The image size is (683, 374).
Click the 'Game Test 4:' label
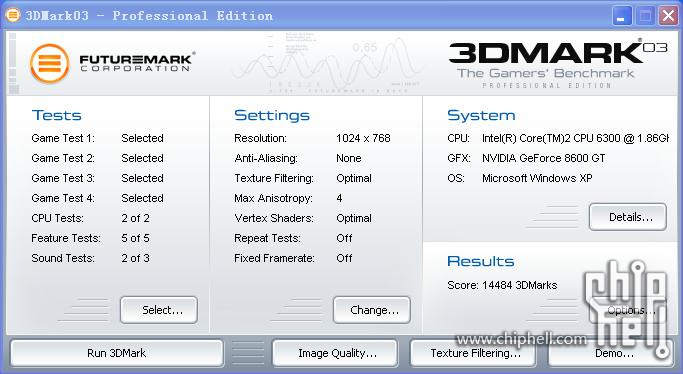pos(63,199)
